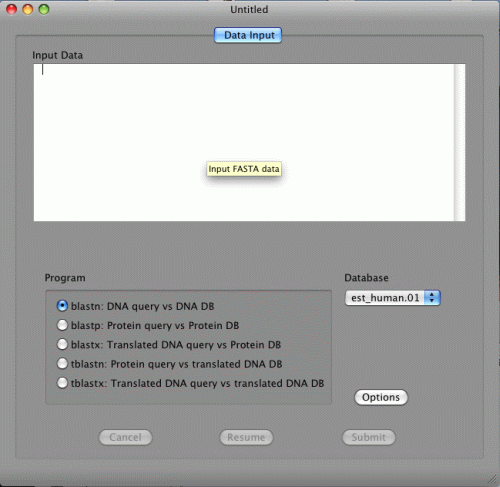Choose blastp Protein query vs Protein DB

click(x=62, y=325)
